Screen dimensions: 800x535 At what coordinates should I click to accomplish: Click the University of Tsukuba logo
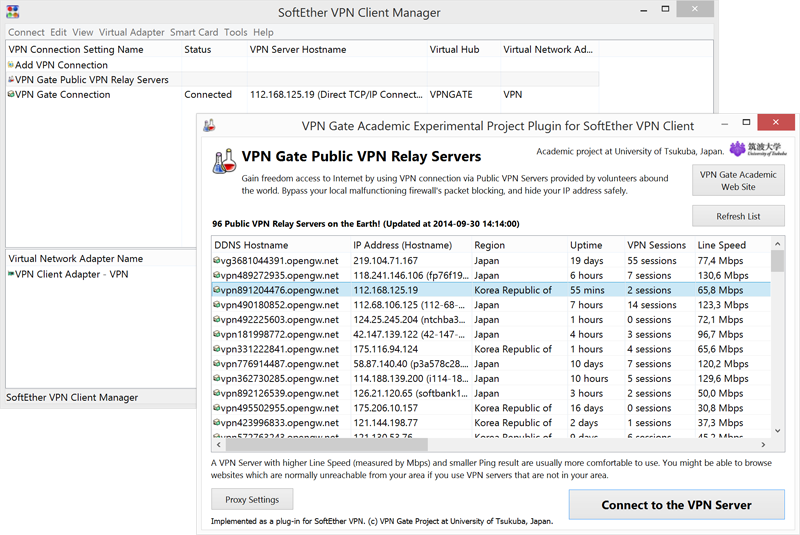pyautogui.click(x=758, y=149)
